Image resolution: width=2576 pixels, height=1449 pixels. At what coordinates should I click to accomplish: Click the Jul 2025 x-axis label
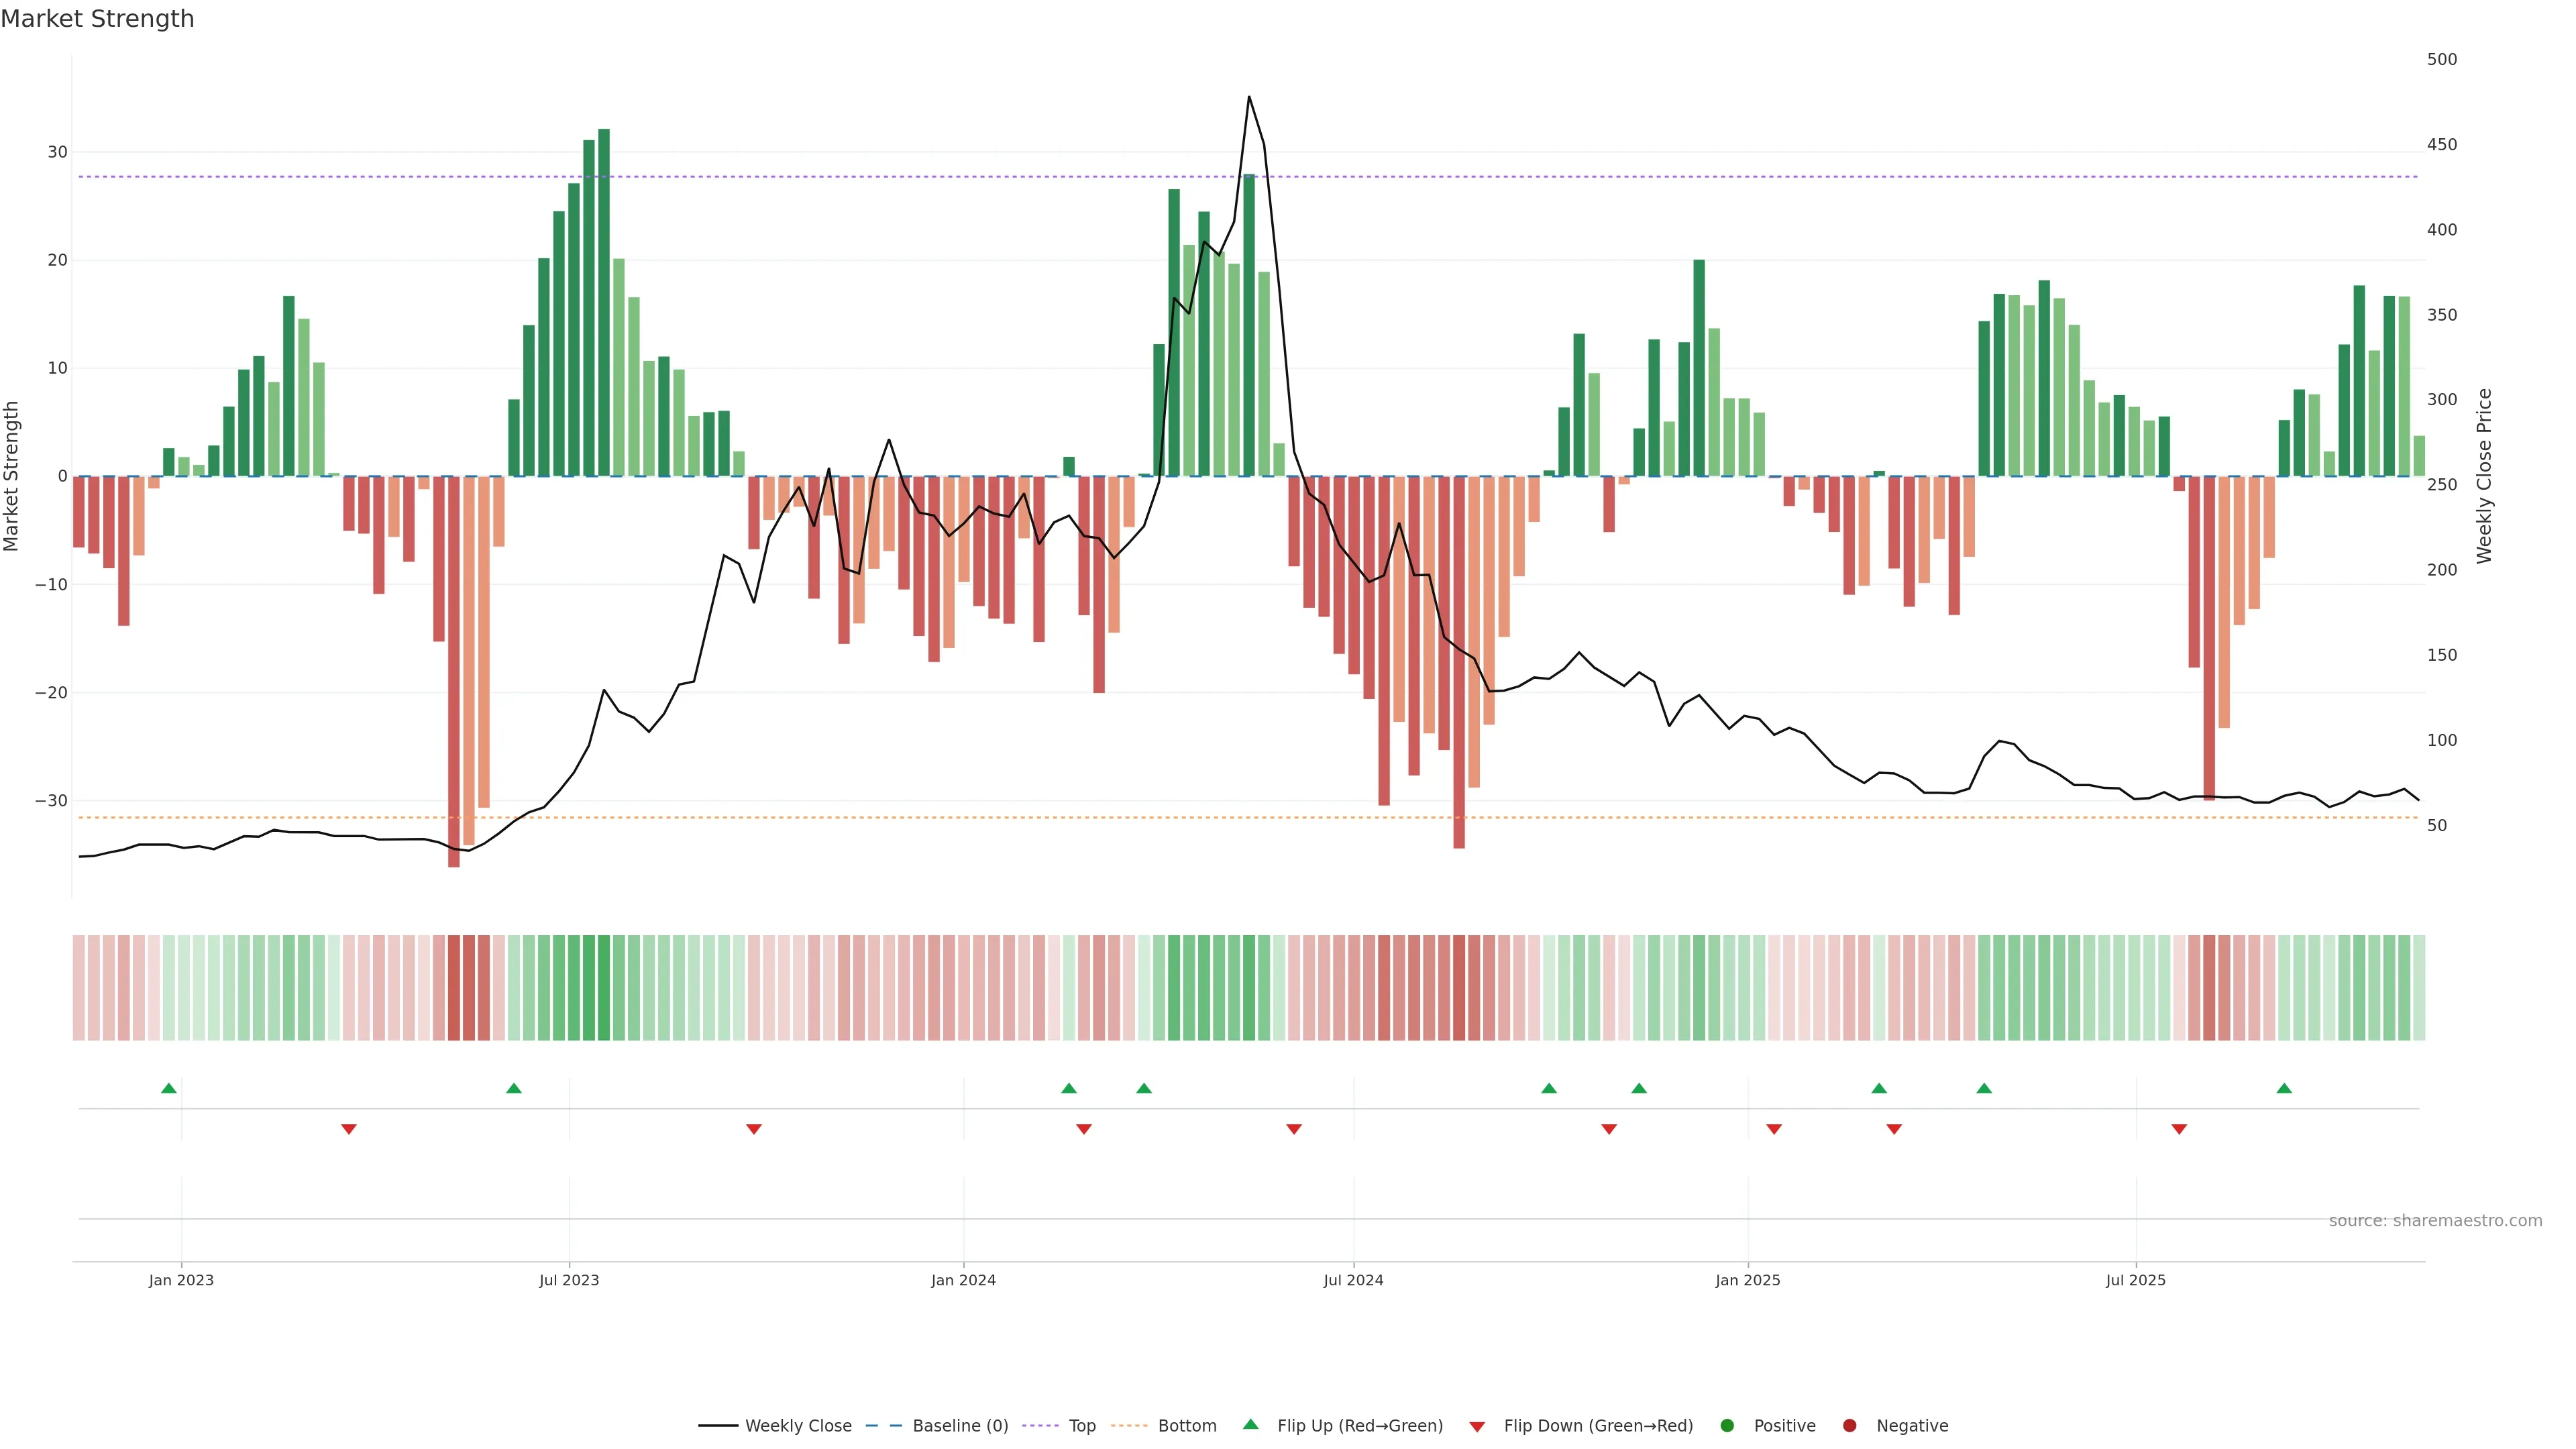coord(2135,1280)
